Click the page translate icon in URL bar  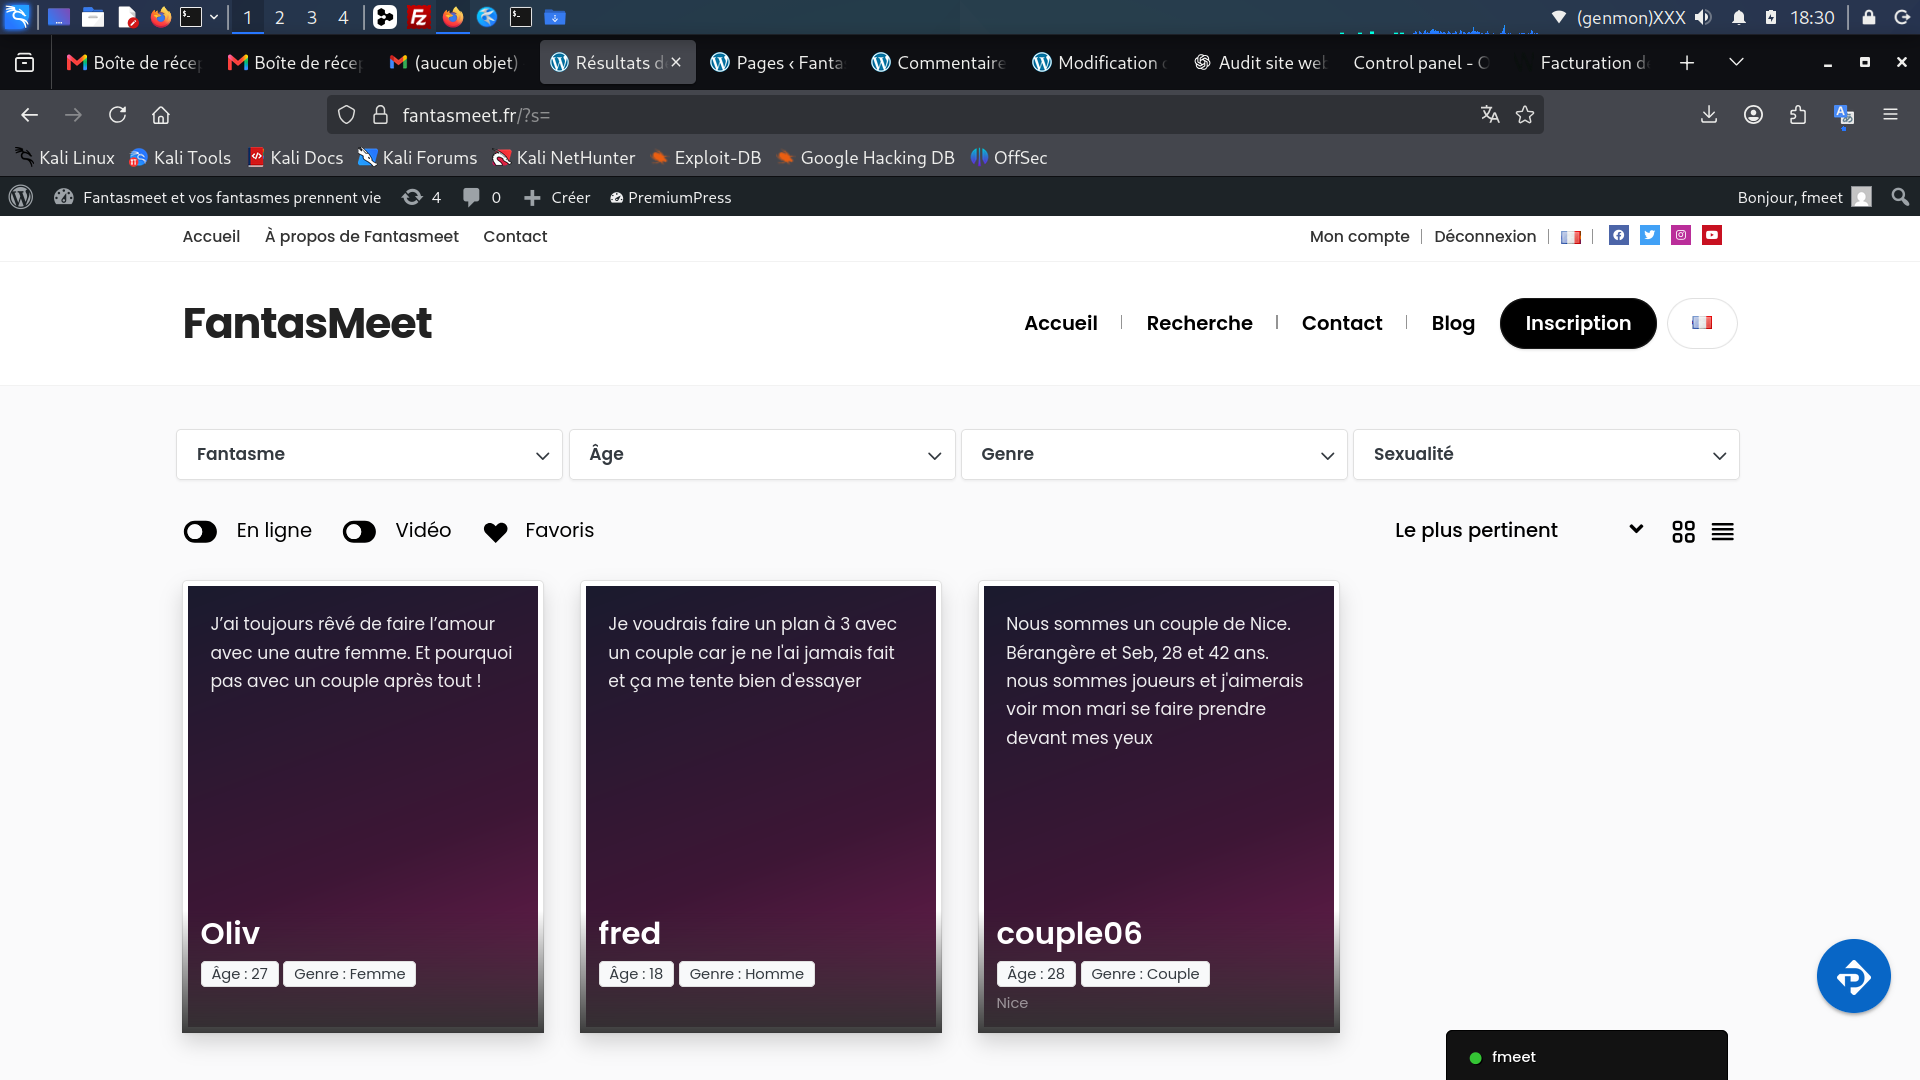(1490, 115)
